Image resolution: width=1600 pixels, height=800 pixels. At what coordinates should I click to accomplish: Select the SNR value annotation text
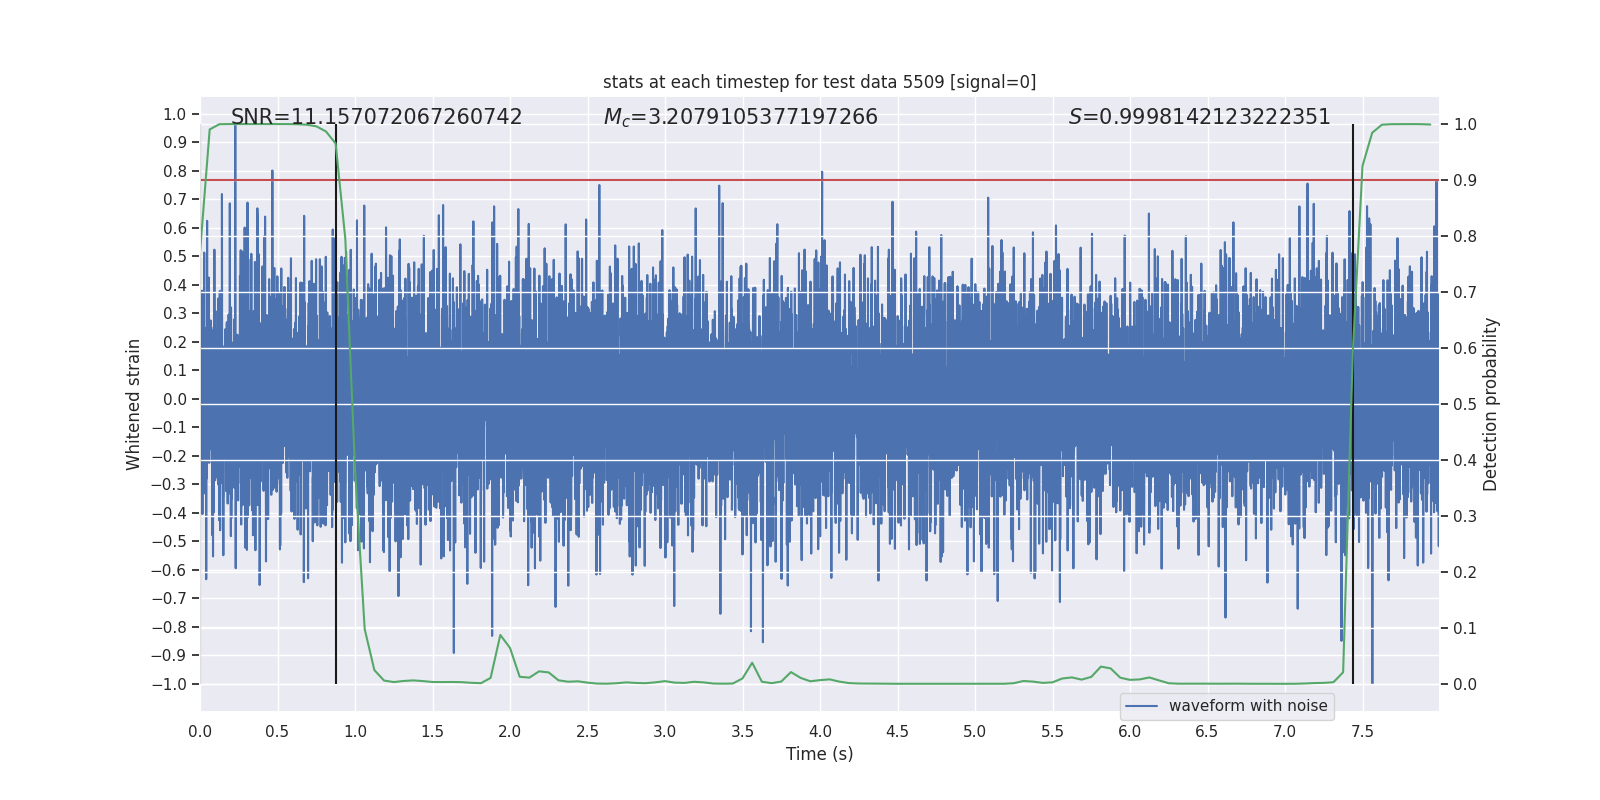376,117
